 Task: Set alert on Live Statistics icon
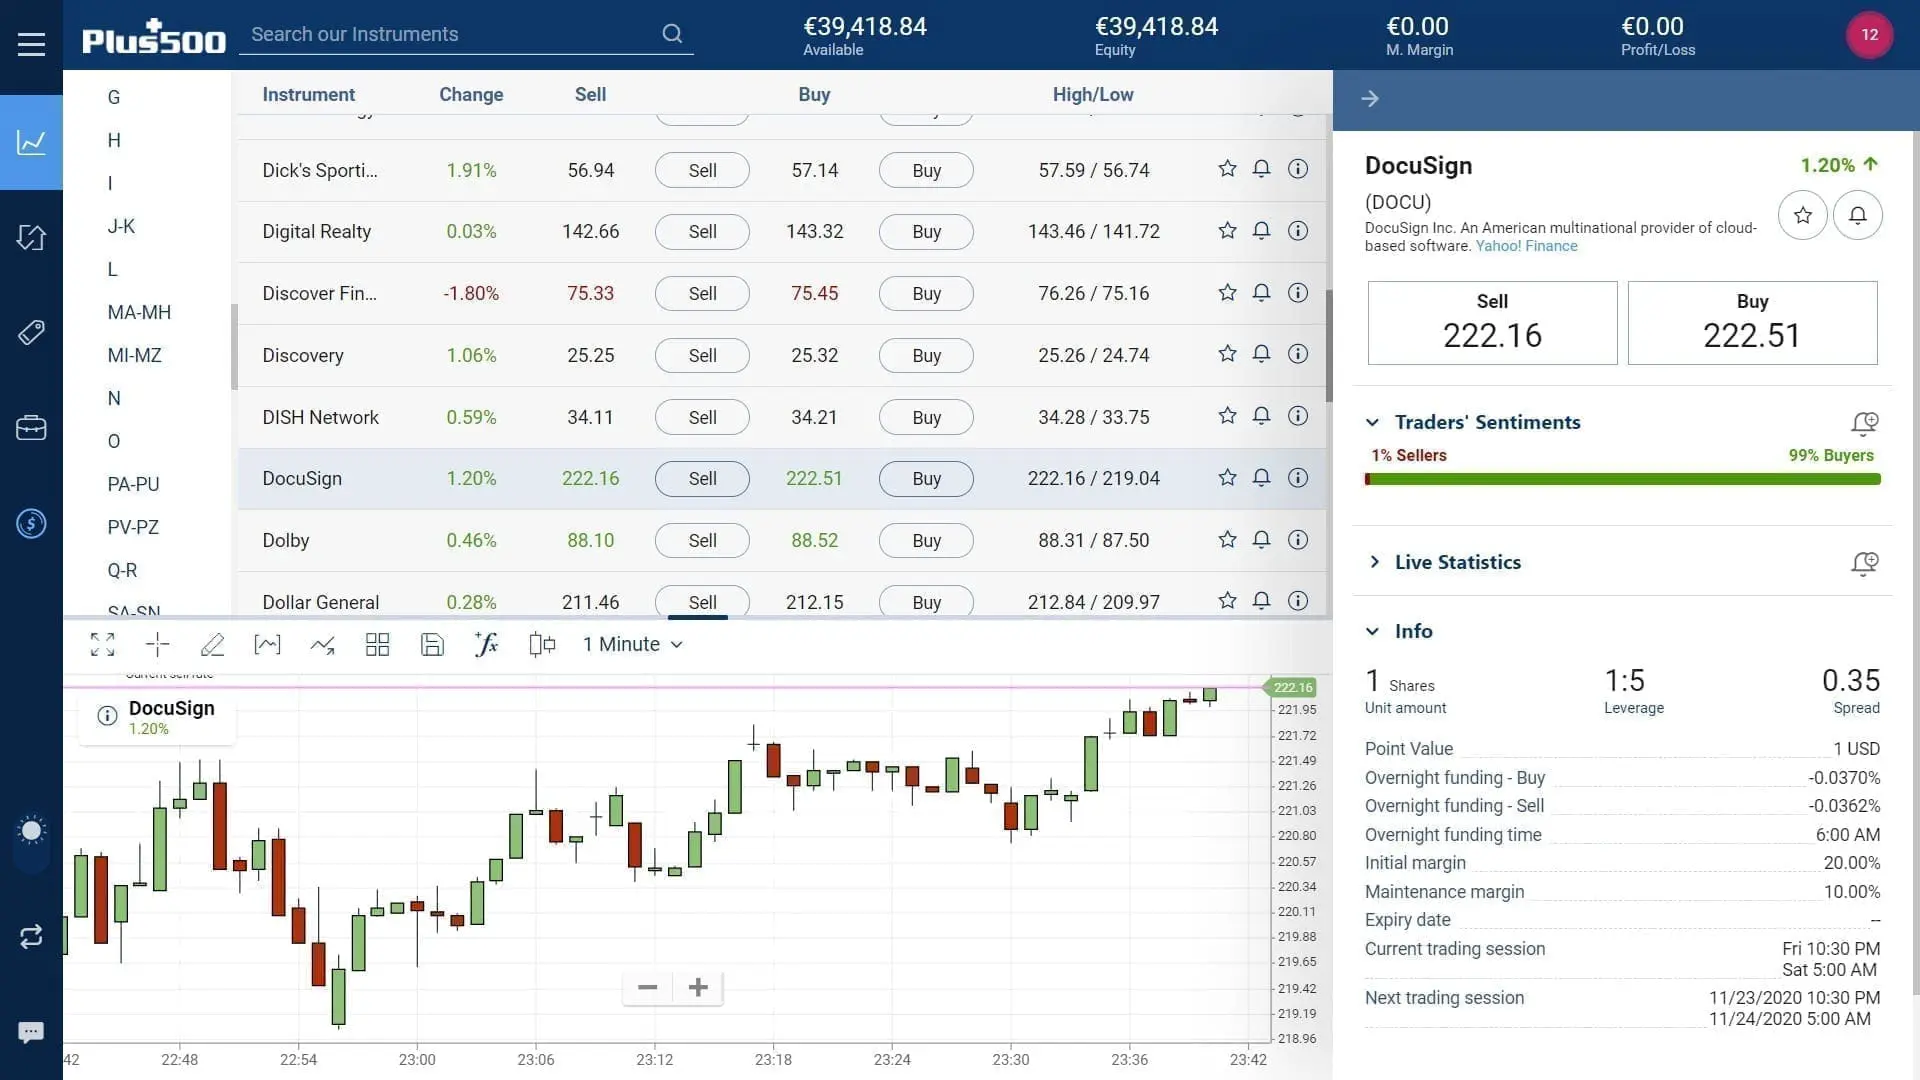pyautogui.click(x=1864, y=563)
